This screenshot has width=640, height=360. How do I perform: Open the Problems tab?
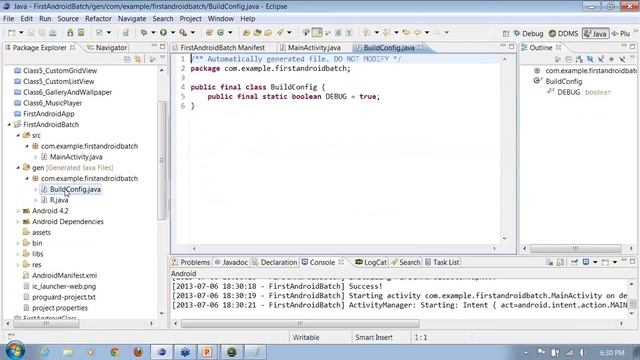191,262
